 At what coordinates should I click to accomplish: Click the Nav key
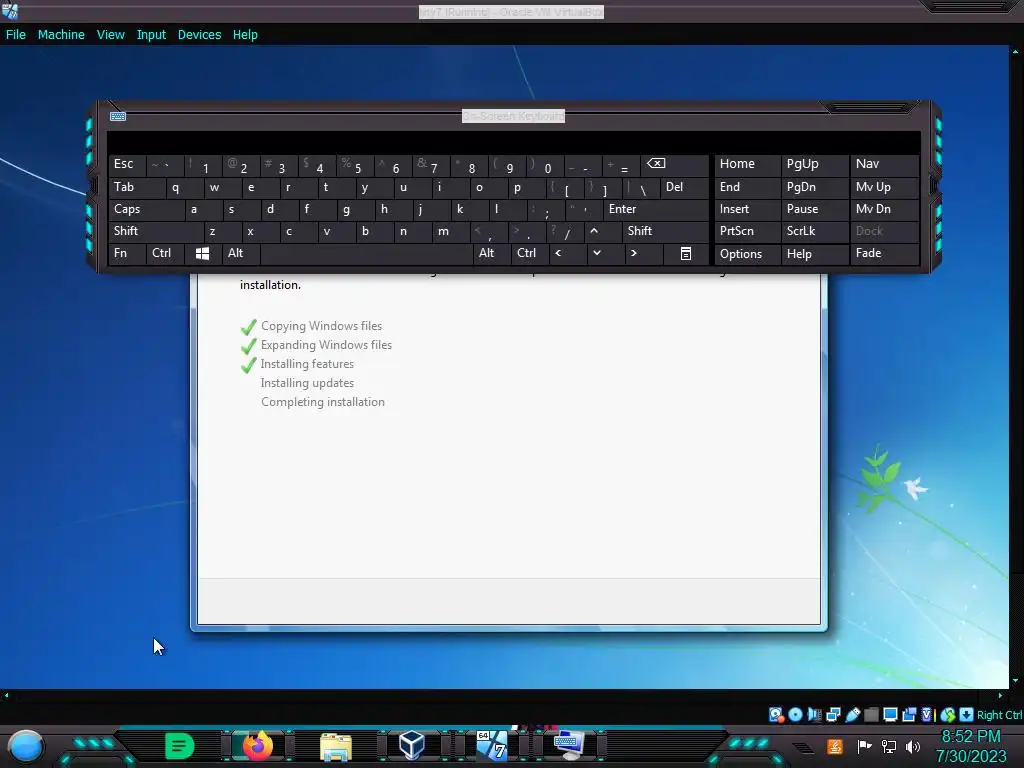pyautogui.click(x=884, y=165)
